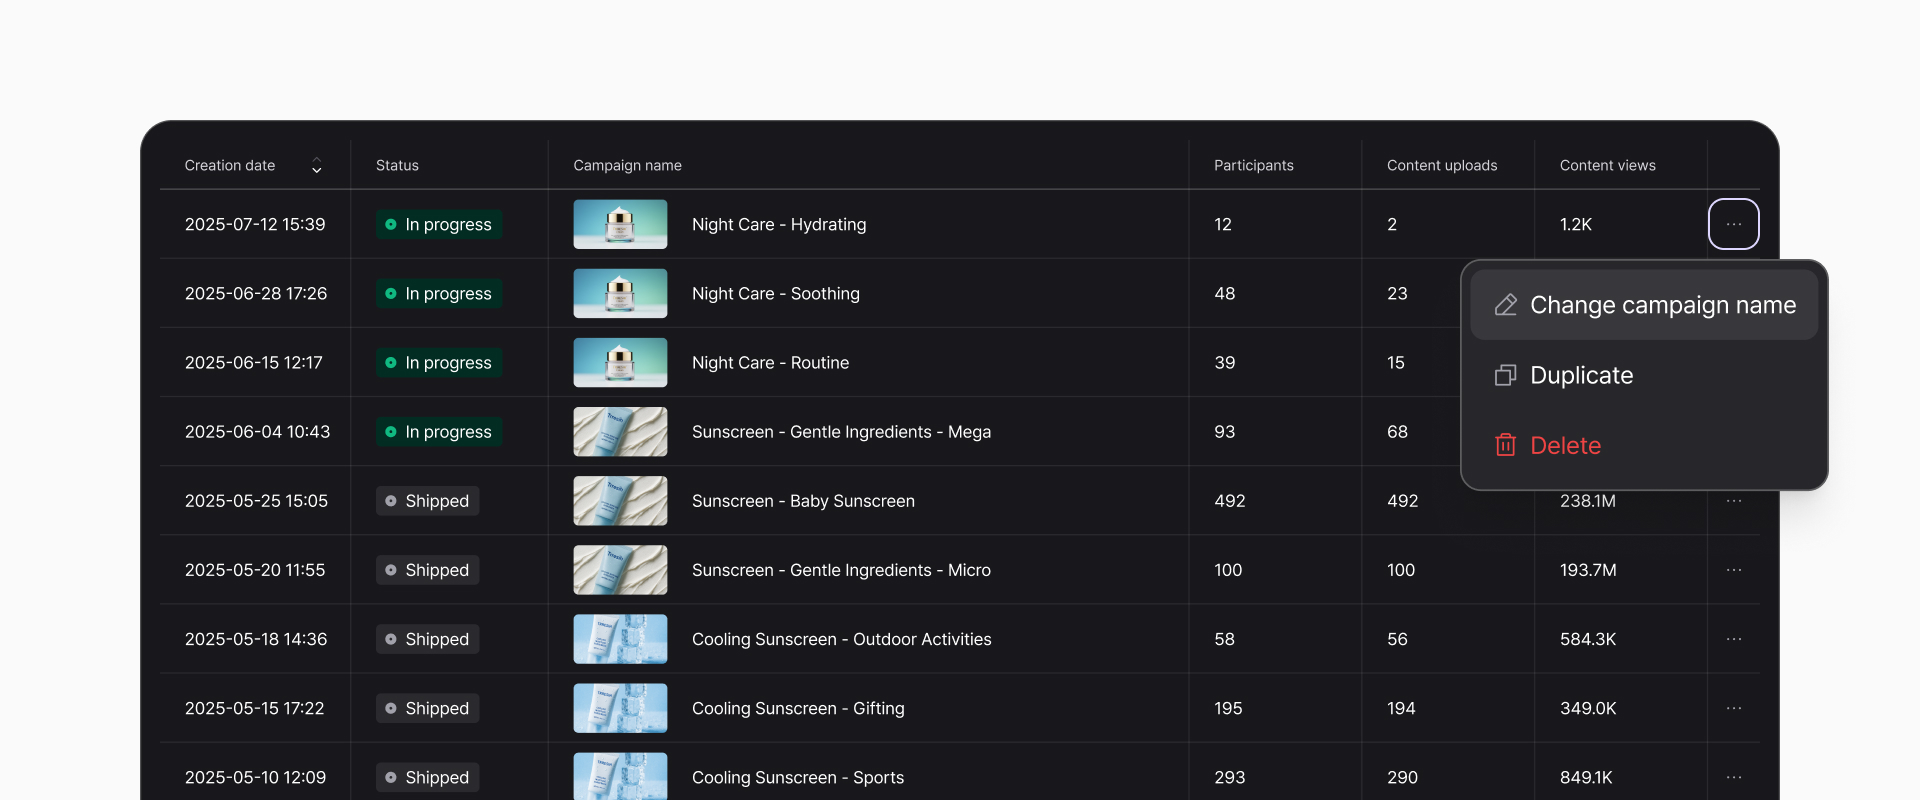Choose Duplicate from the context menu
Screen dimensions: 1920x800
pos(1581,375)
